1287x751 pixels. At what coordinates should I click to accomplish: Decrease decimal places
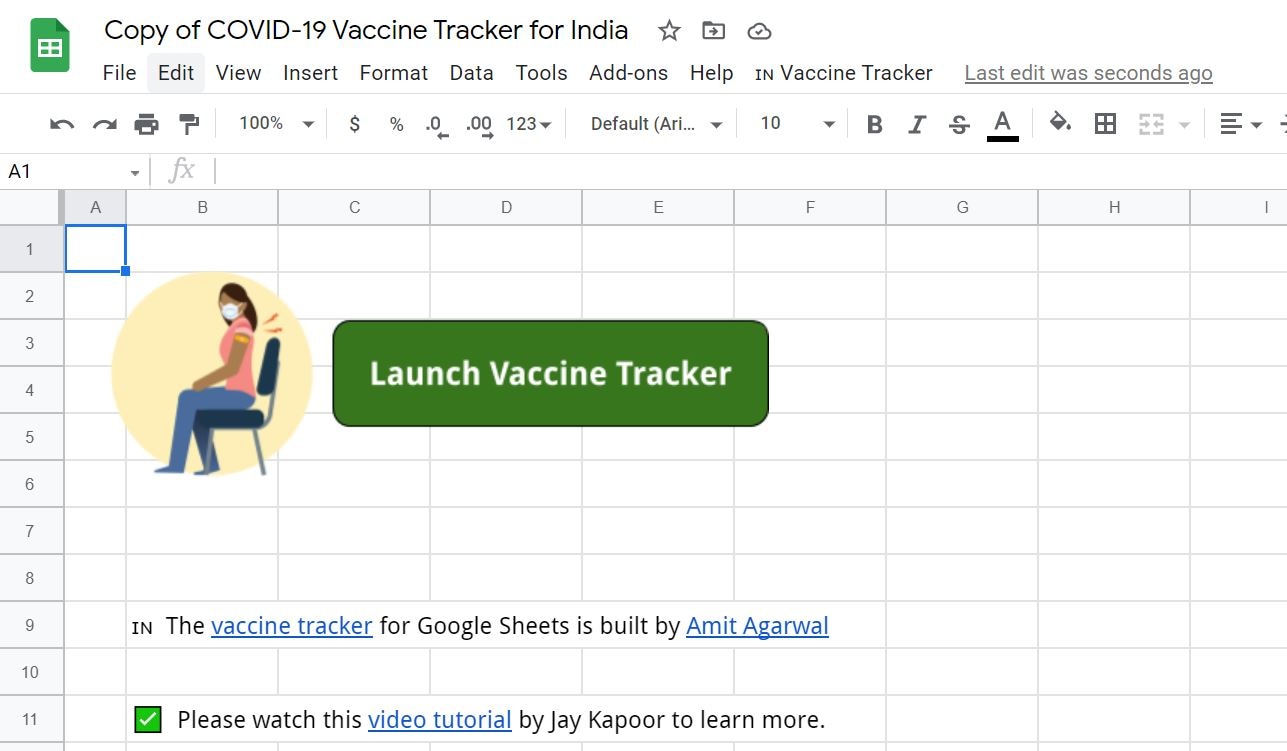435,123
